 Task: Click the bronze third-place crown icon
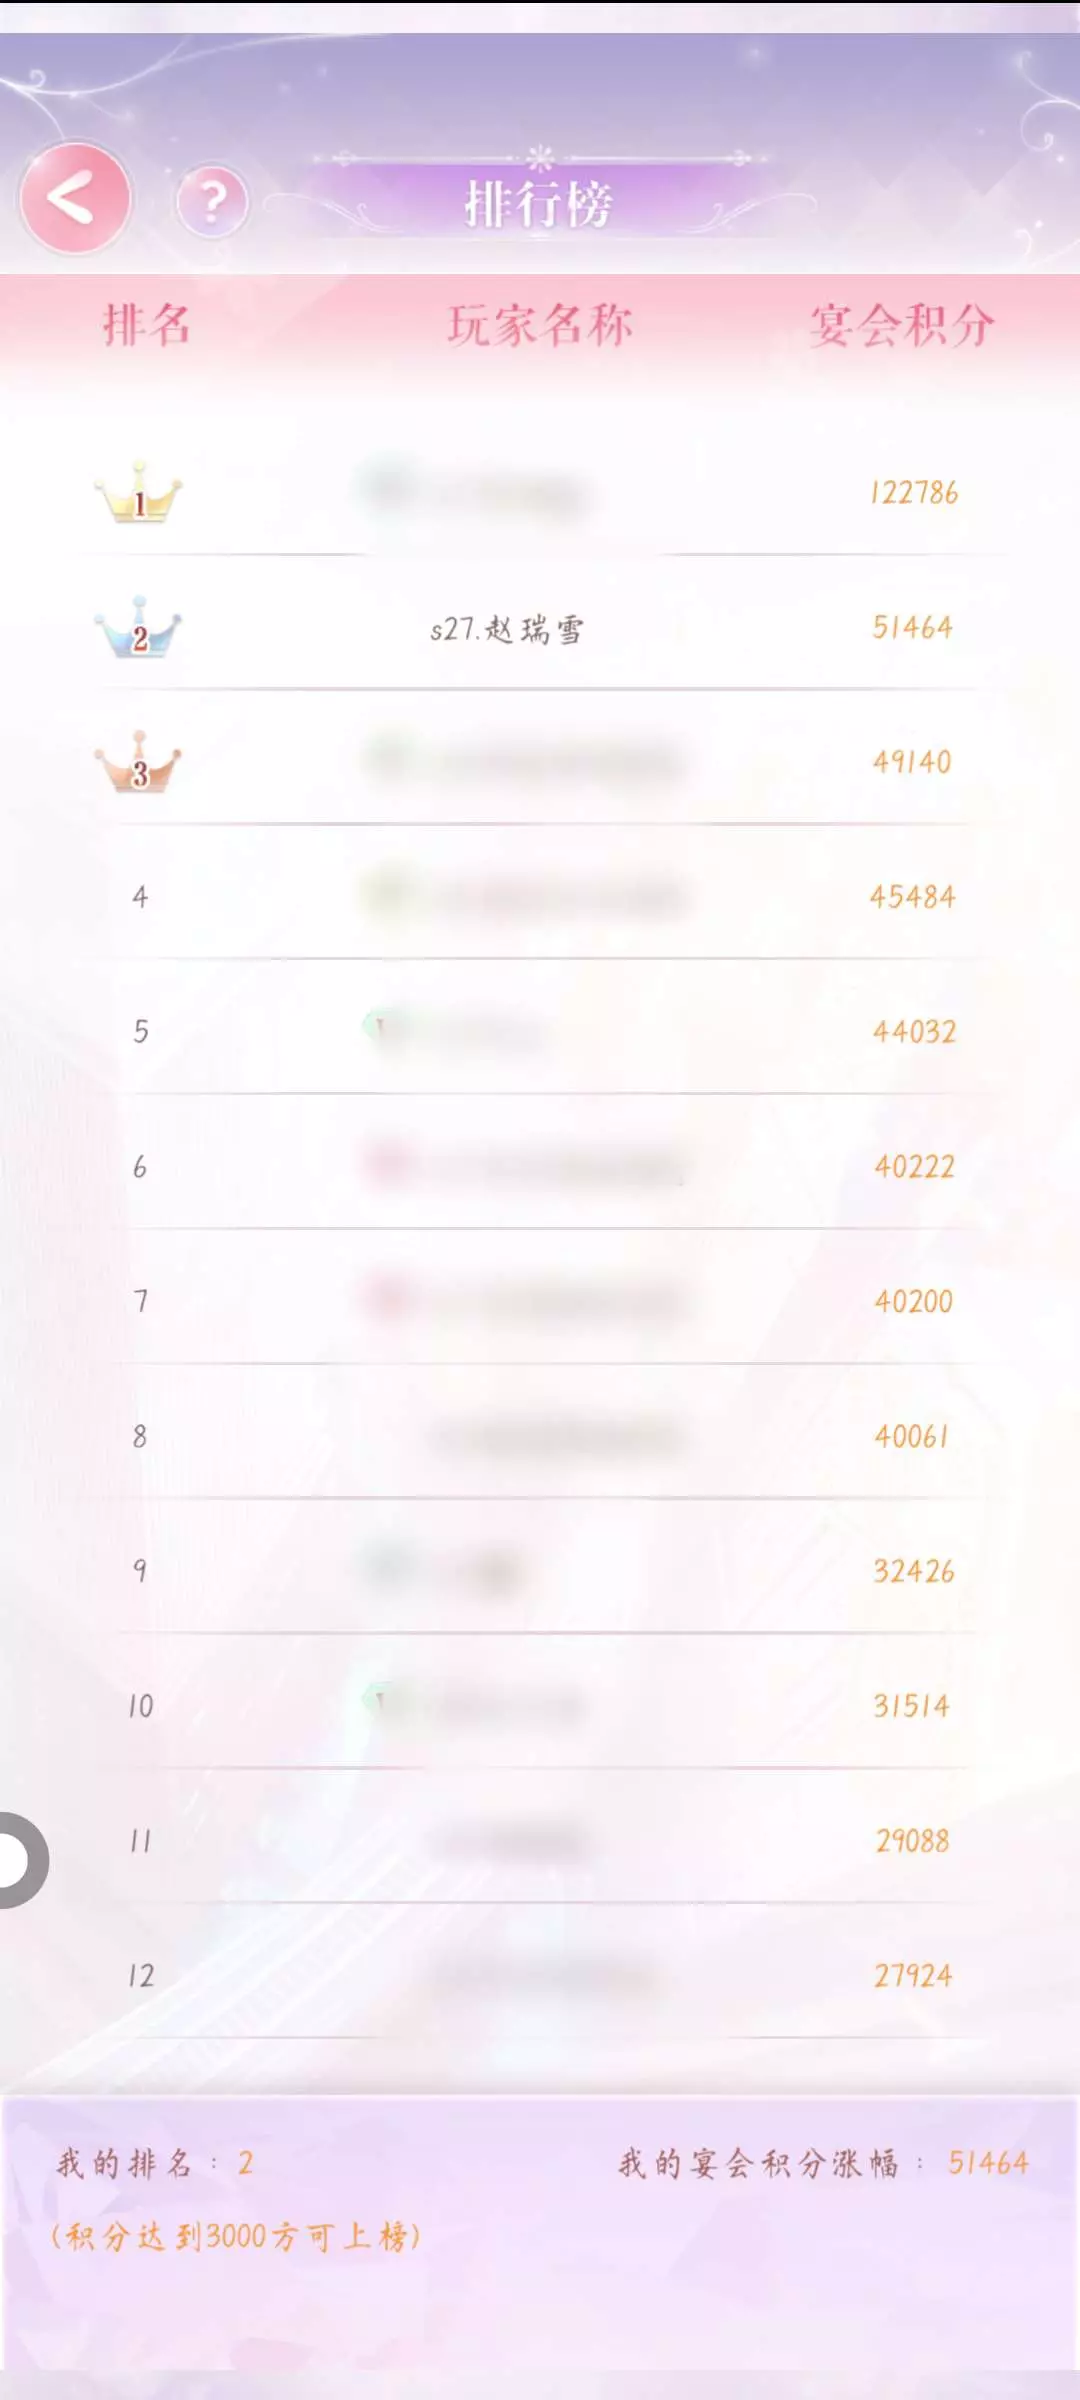point(139,763)
